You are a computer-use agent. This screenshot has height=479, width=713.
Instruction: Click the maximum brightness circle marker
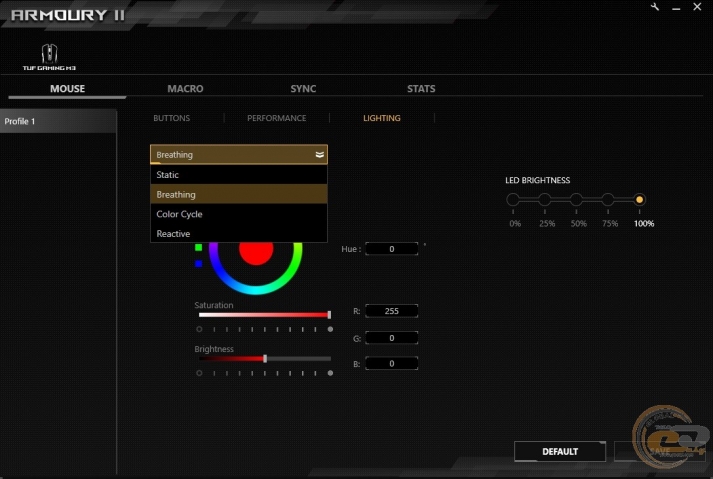coord(330,373)
